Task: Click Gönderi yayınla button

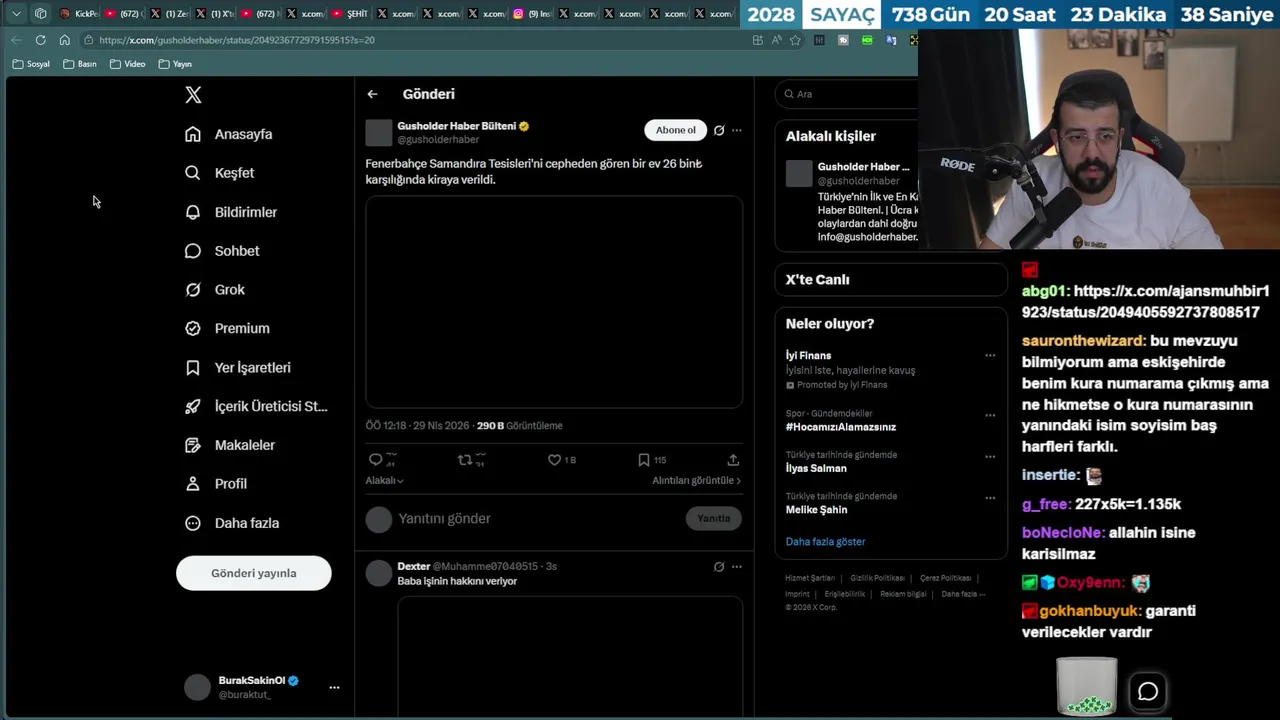Action: [x=254, y=573]
